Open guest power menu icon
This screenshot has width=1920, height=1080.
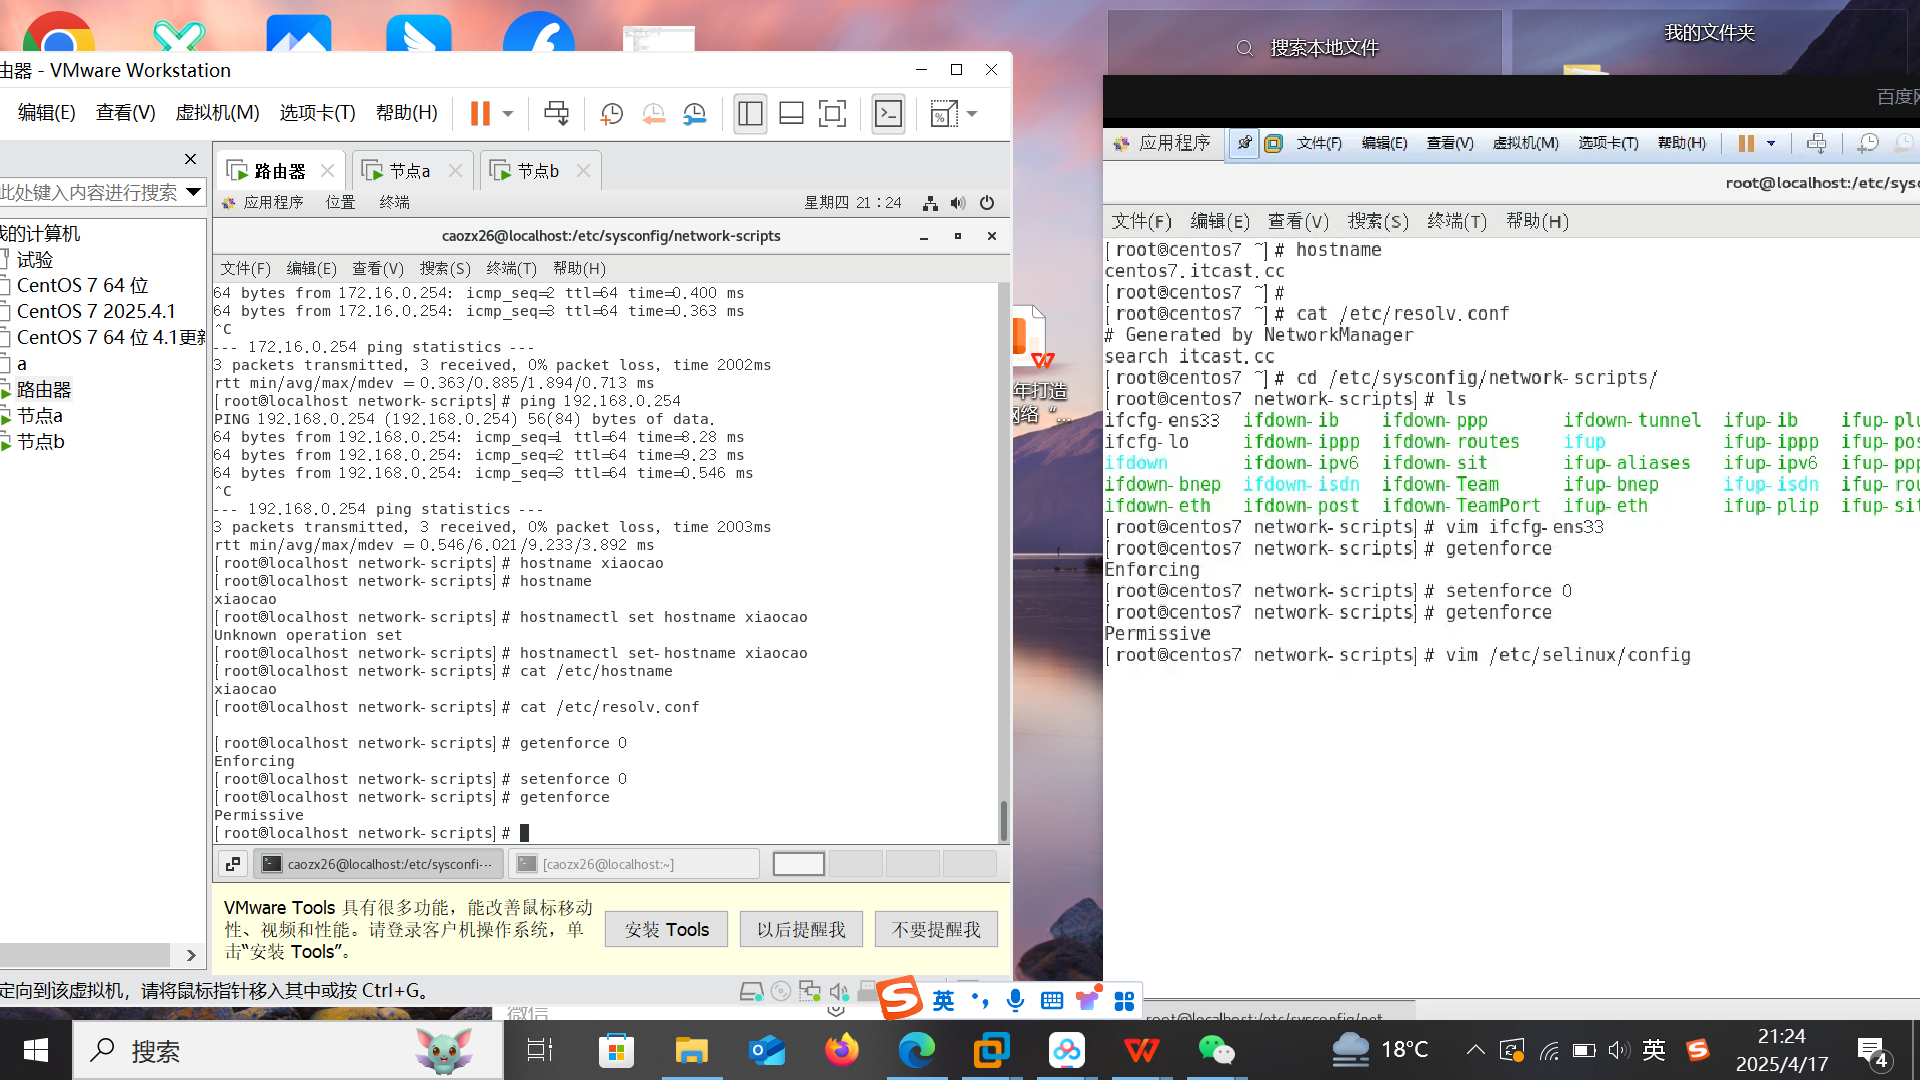click(987, 203)
